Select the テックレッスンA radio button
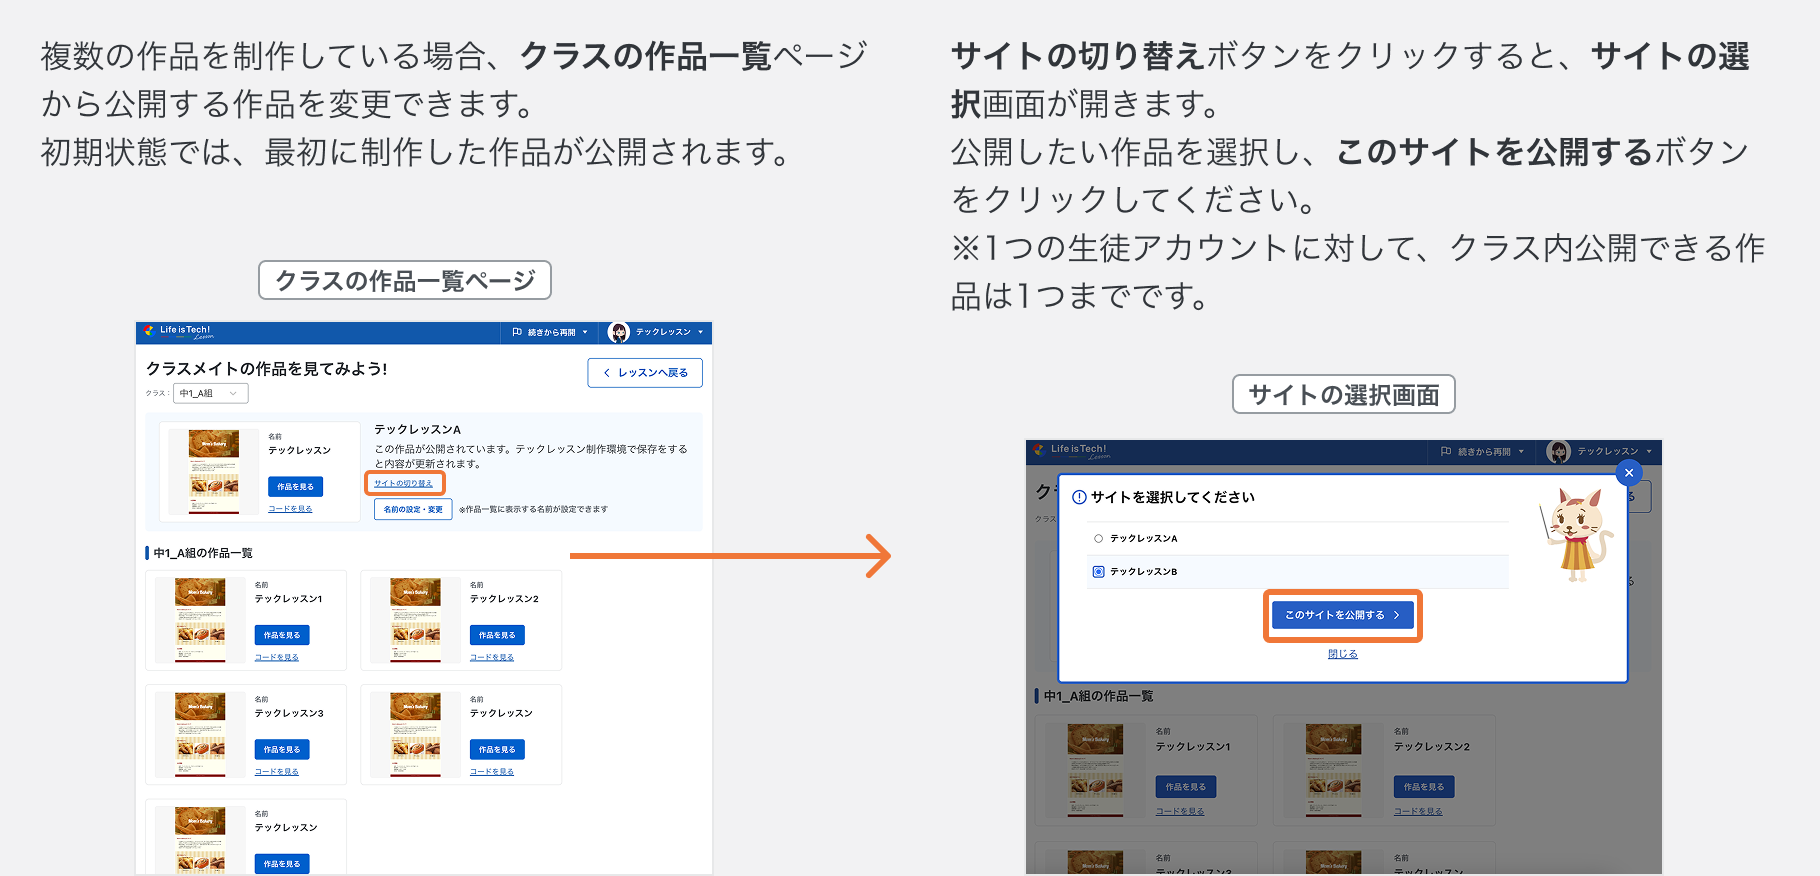1820x876 pixels. pyautogui.click(x=1098, y=538)
